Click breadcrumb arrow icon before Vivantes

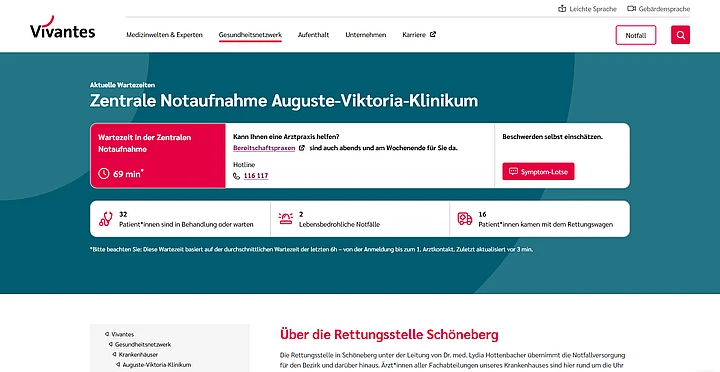107,334
